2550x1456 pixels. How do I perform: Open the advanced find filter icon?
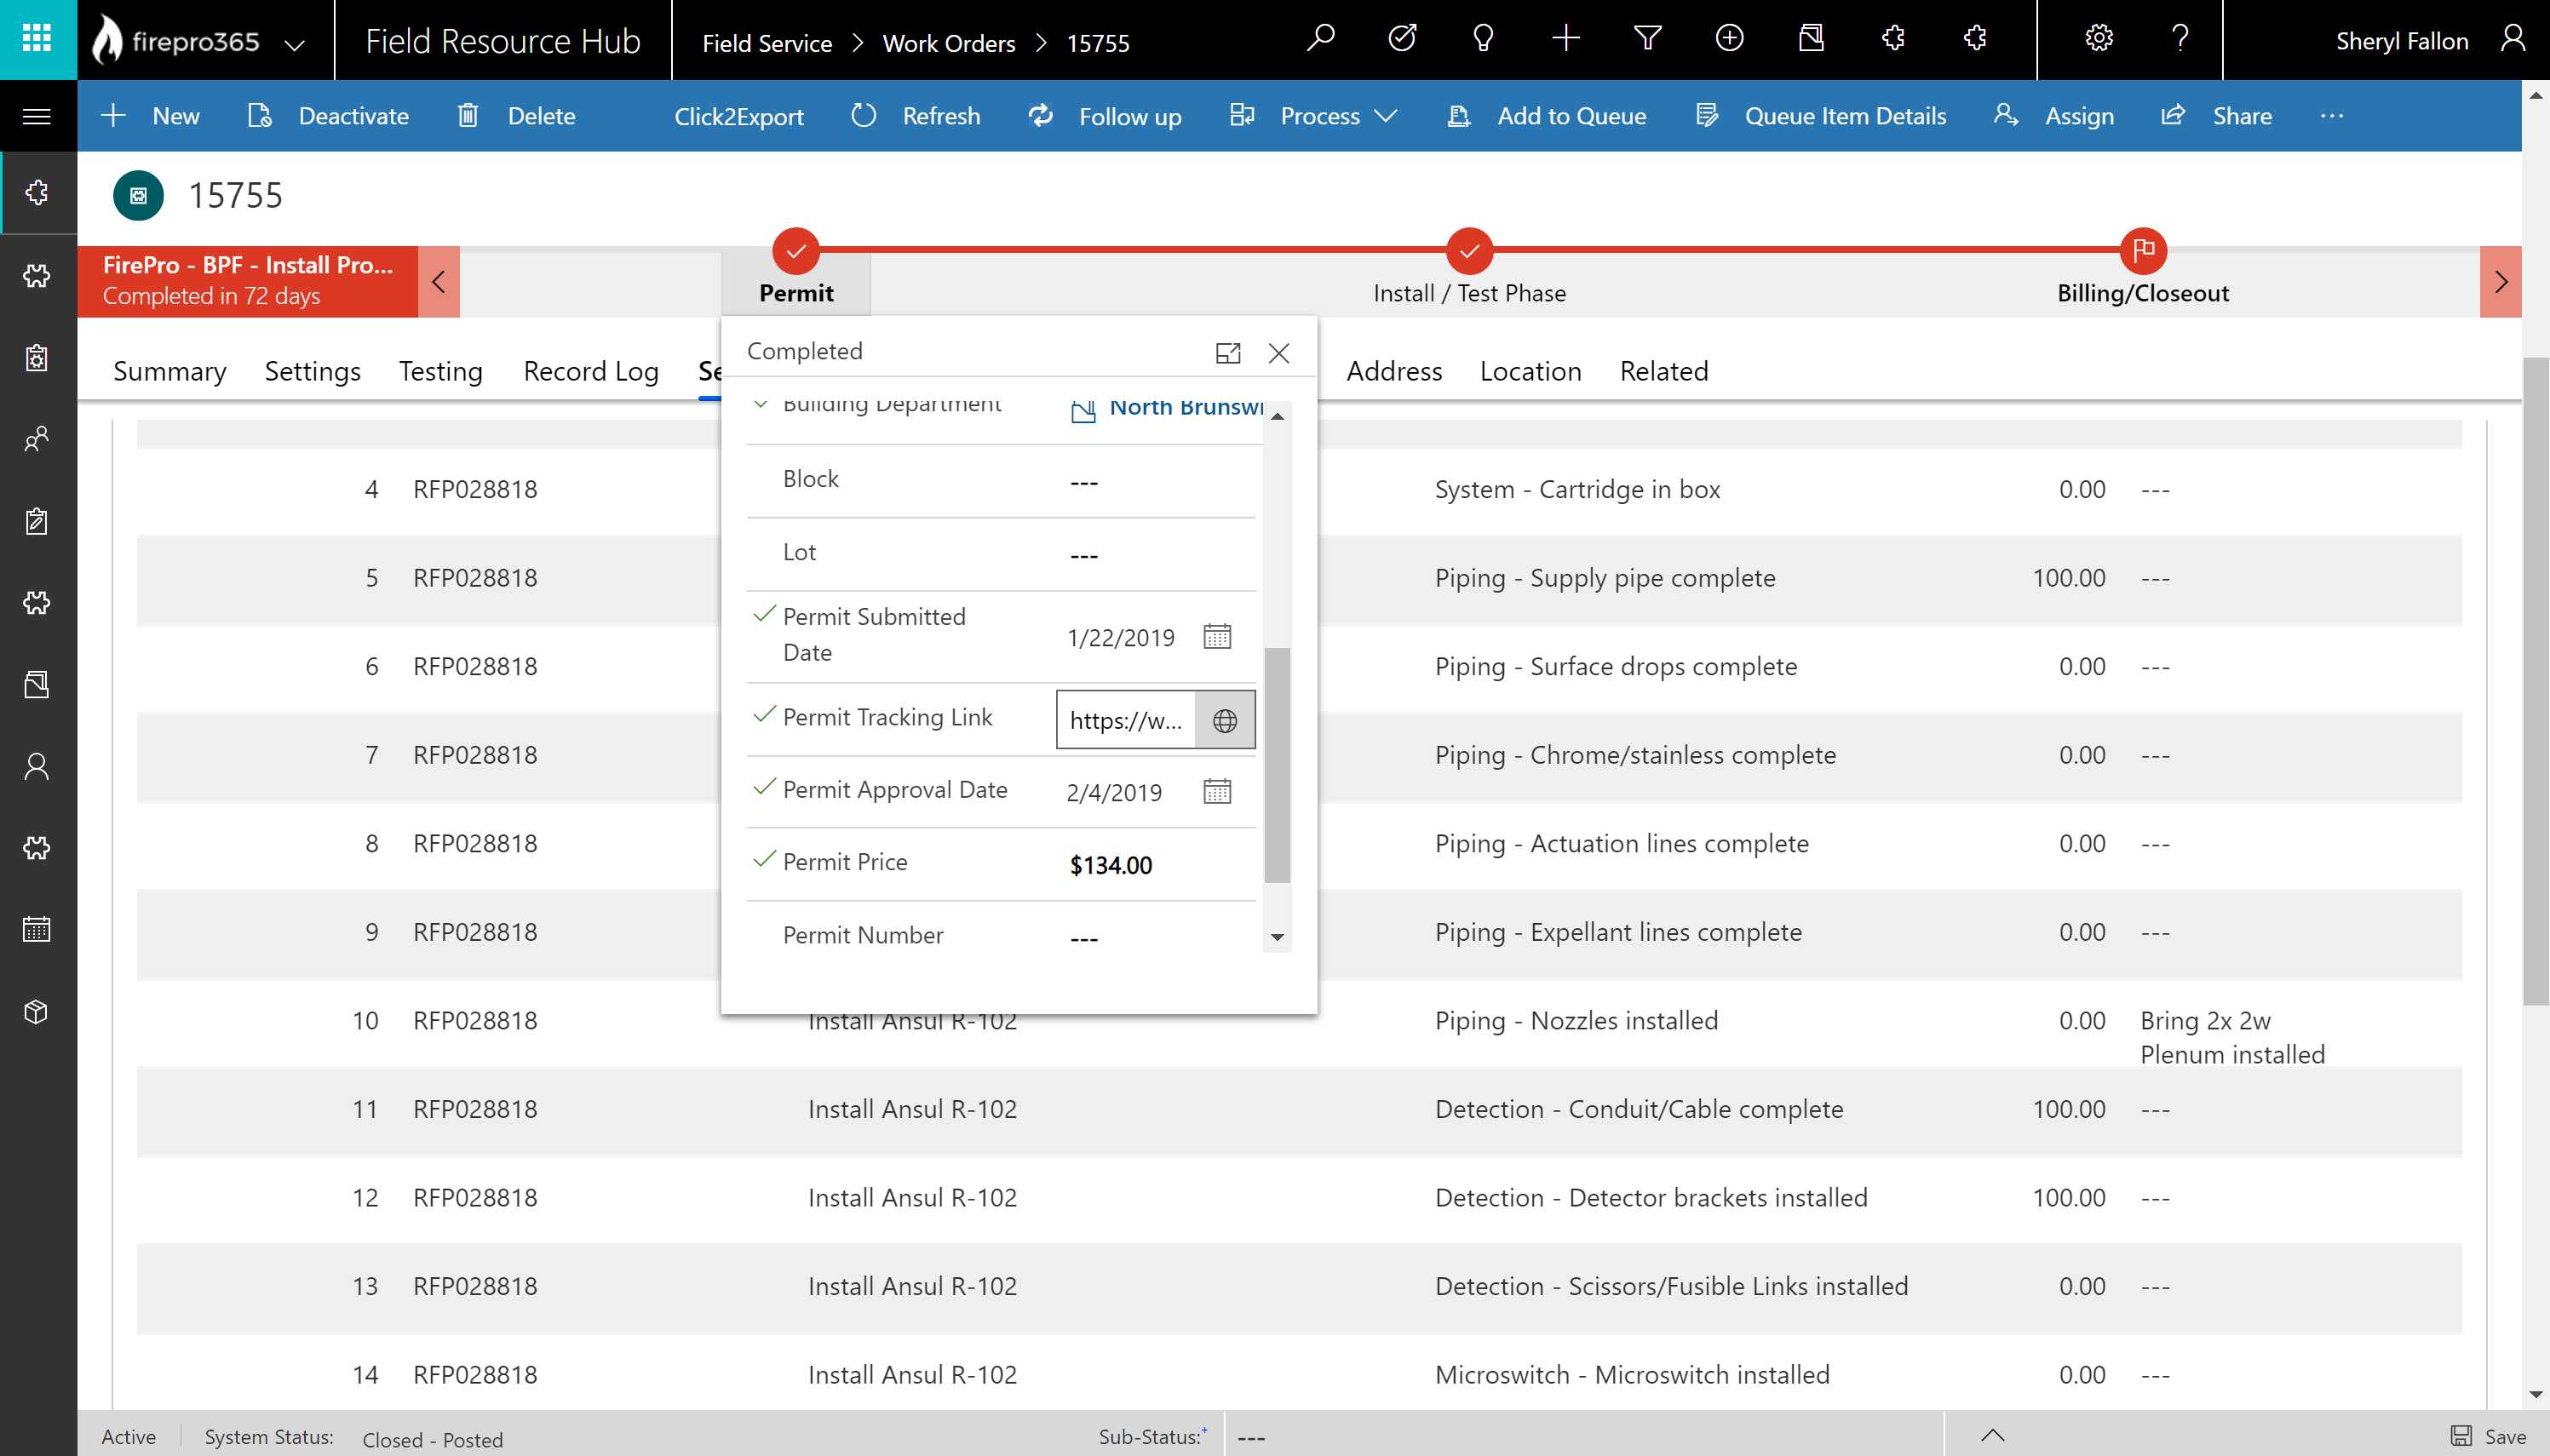[x=1647, y=39]
